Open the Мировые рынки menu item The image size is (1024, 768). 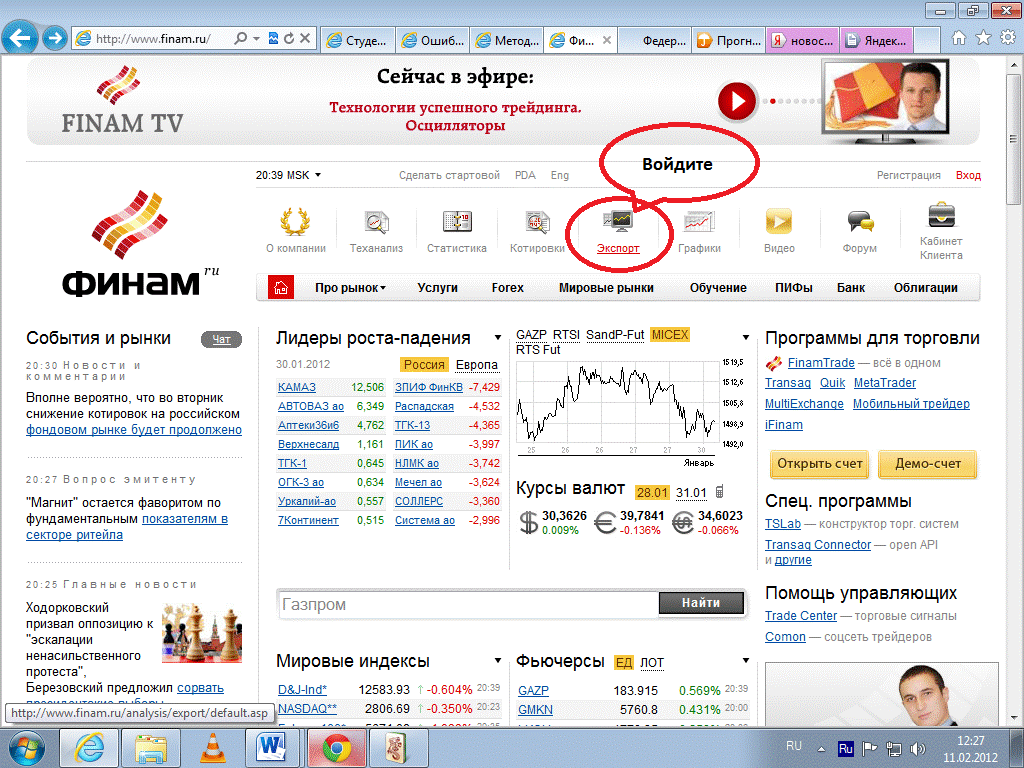606,287
